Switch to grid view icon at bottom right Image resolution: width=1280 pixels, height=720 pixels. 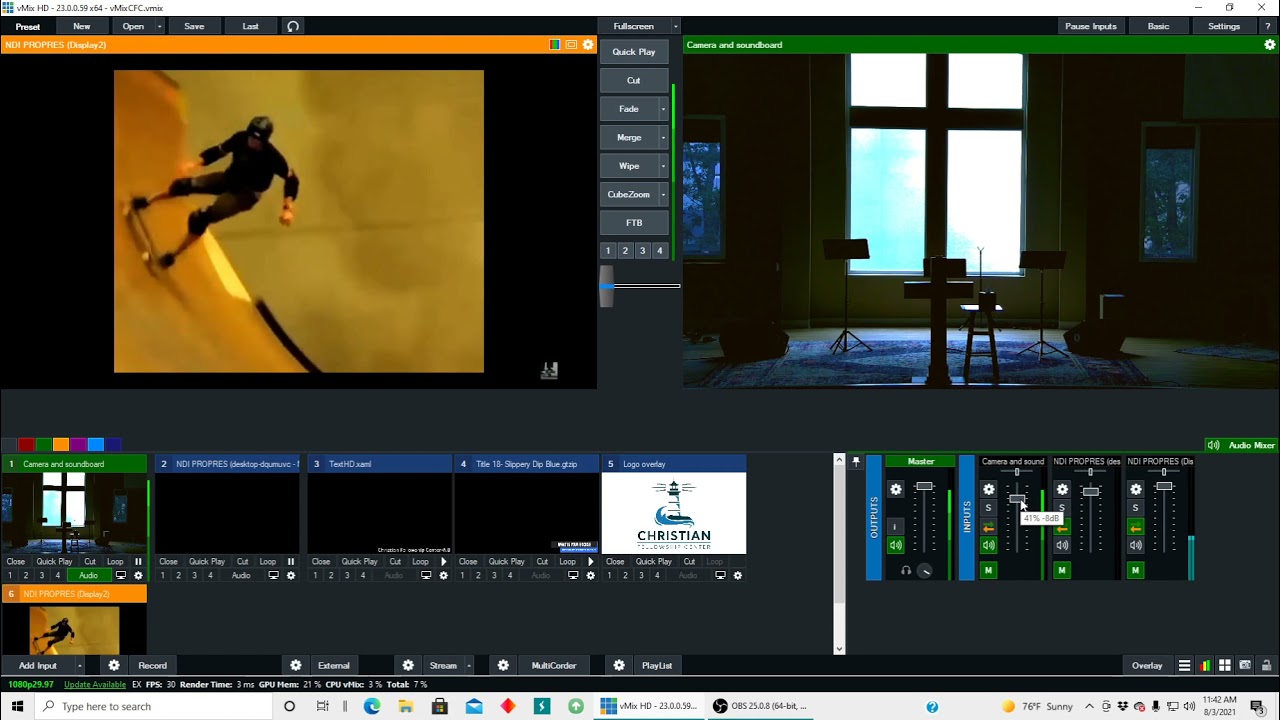pos(1224,666)
